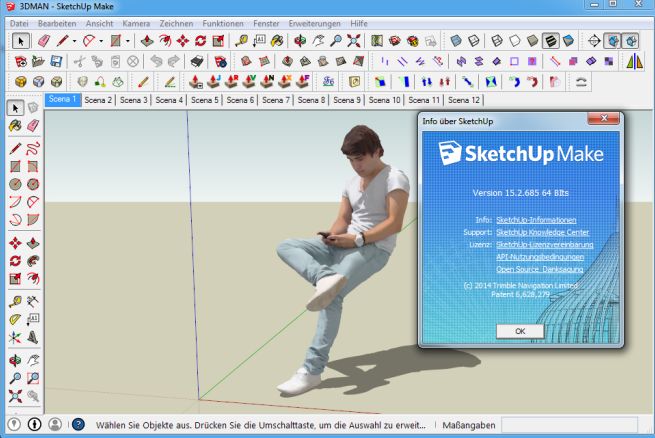The height and width of the screenshot is (438, 655).
Task: Expand the Rectangle tool dropdown arrow
Action: pyautogui.click(x=127, y=41)
